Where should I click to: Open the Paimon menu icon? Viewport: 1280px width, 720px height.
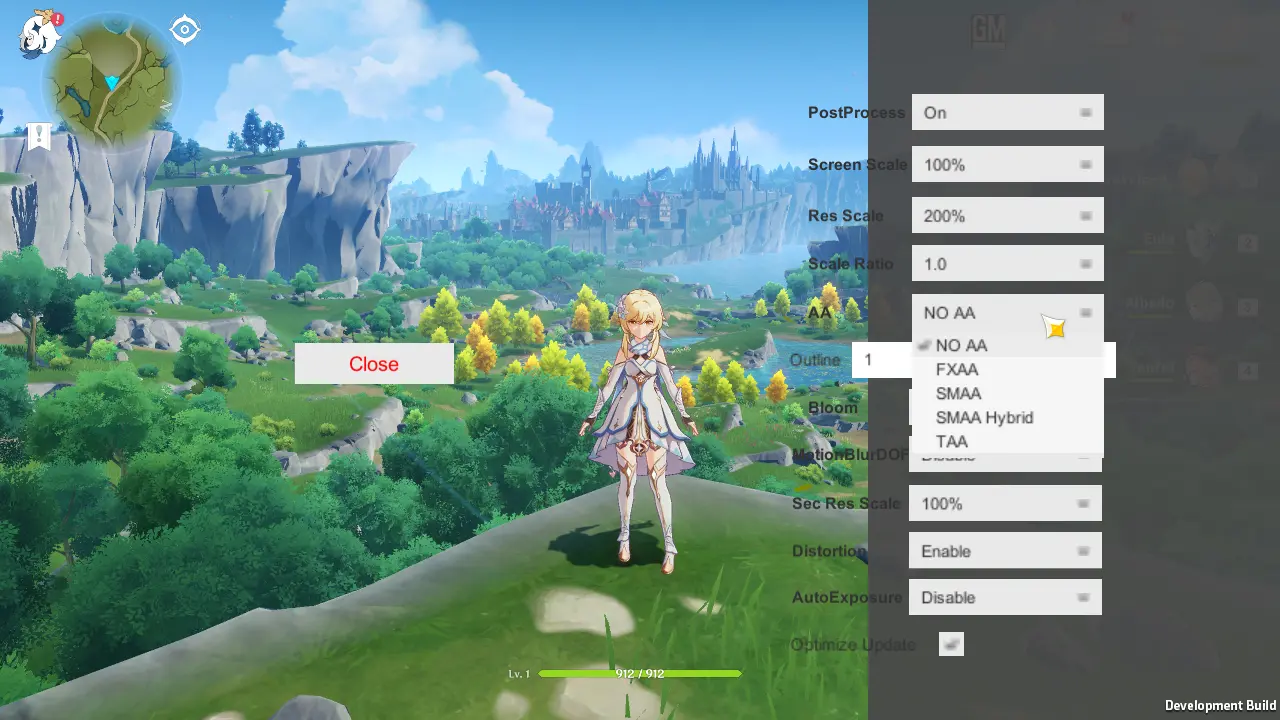click(x=40, y=33)
